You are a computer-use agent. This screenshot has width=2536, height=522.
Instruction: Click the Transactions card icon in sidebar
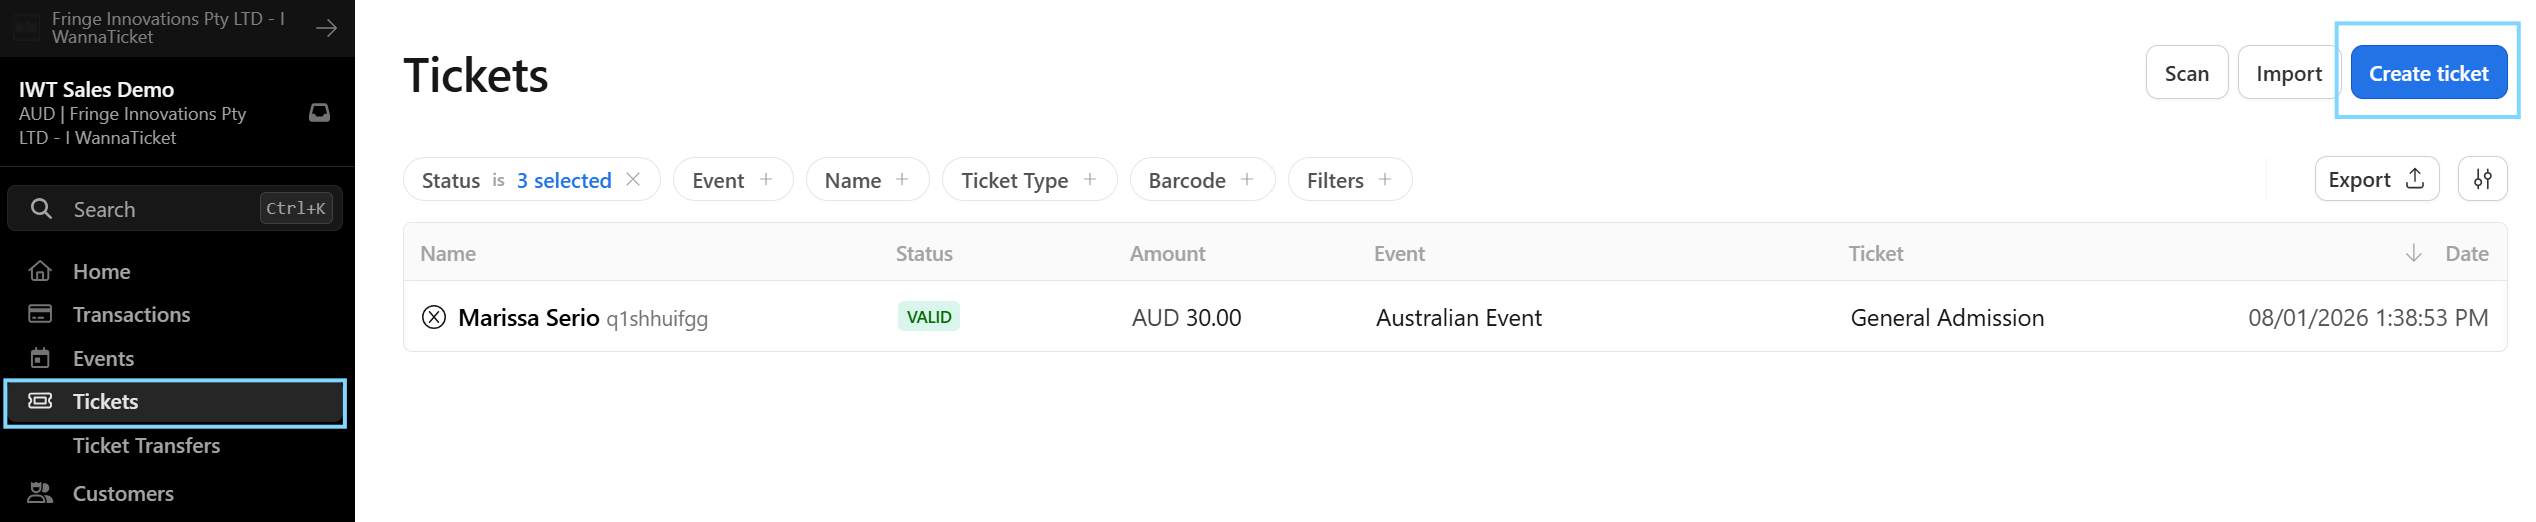click(x=40, y=314)
